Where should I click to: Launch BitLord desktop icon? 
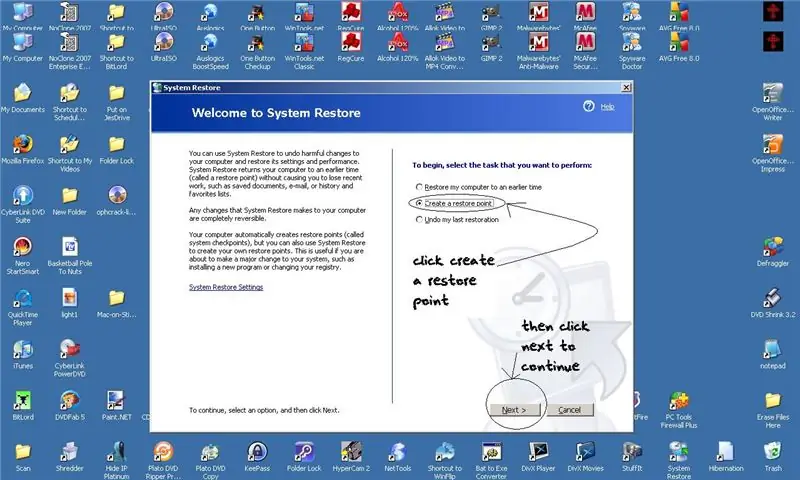[23, 401]
